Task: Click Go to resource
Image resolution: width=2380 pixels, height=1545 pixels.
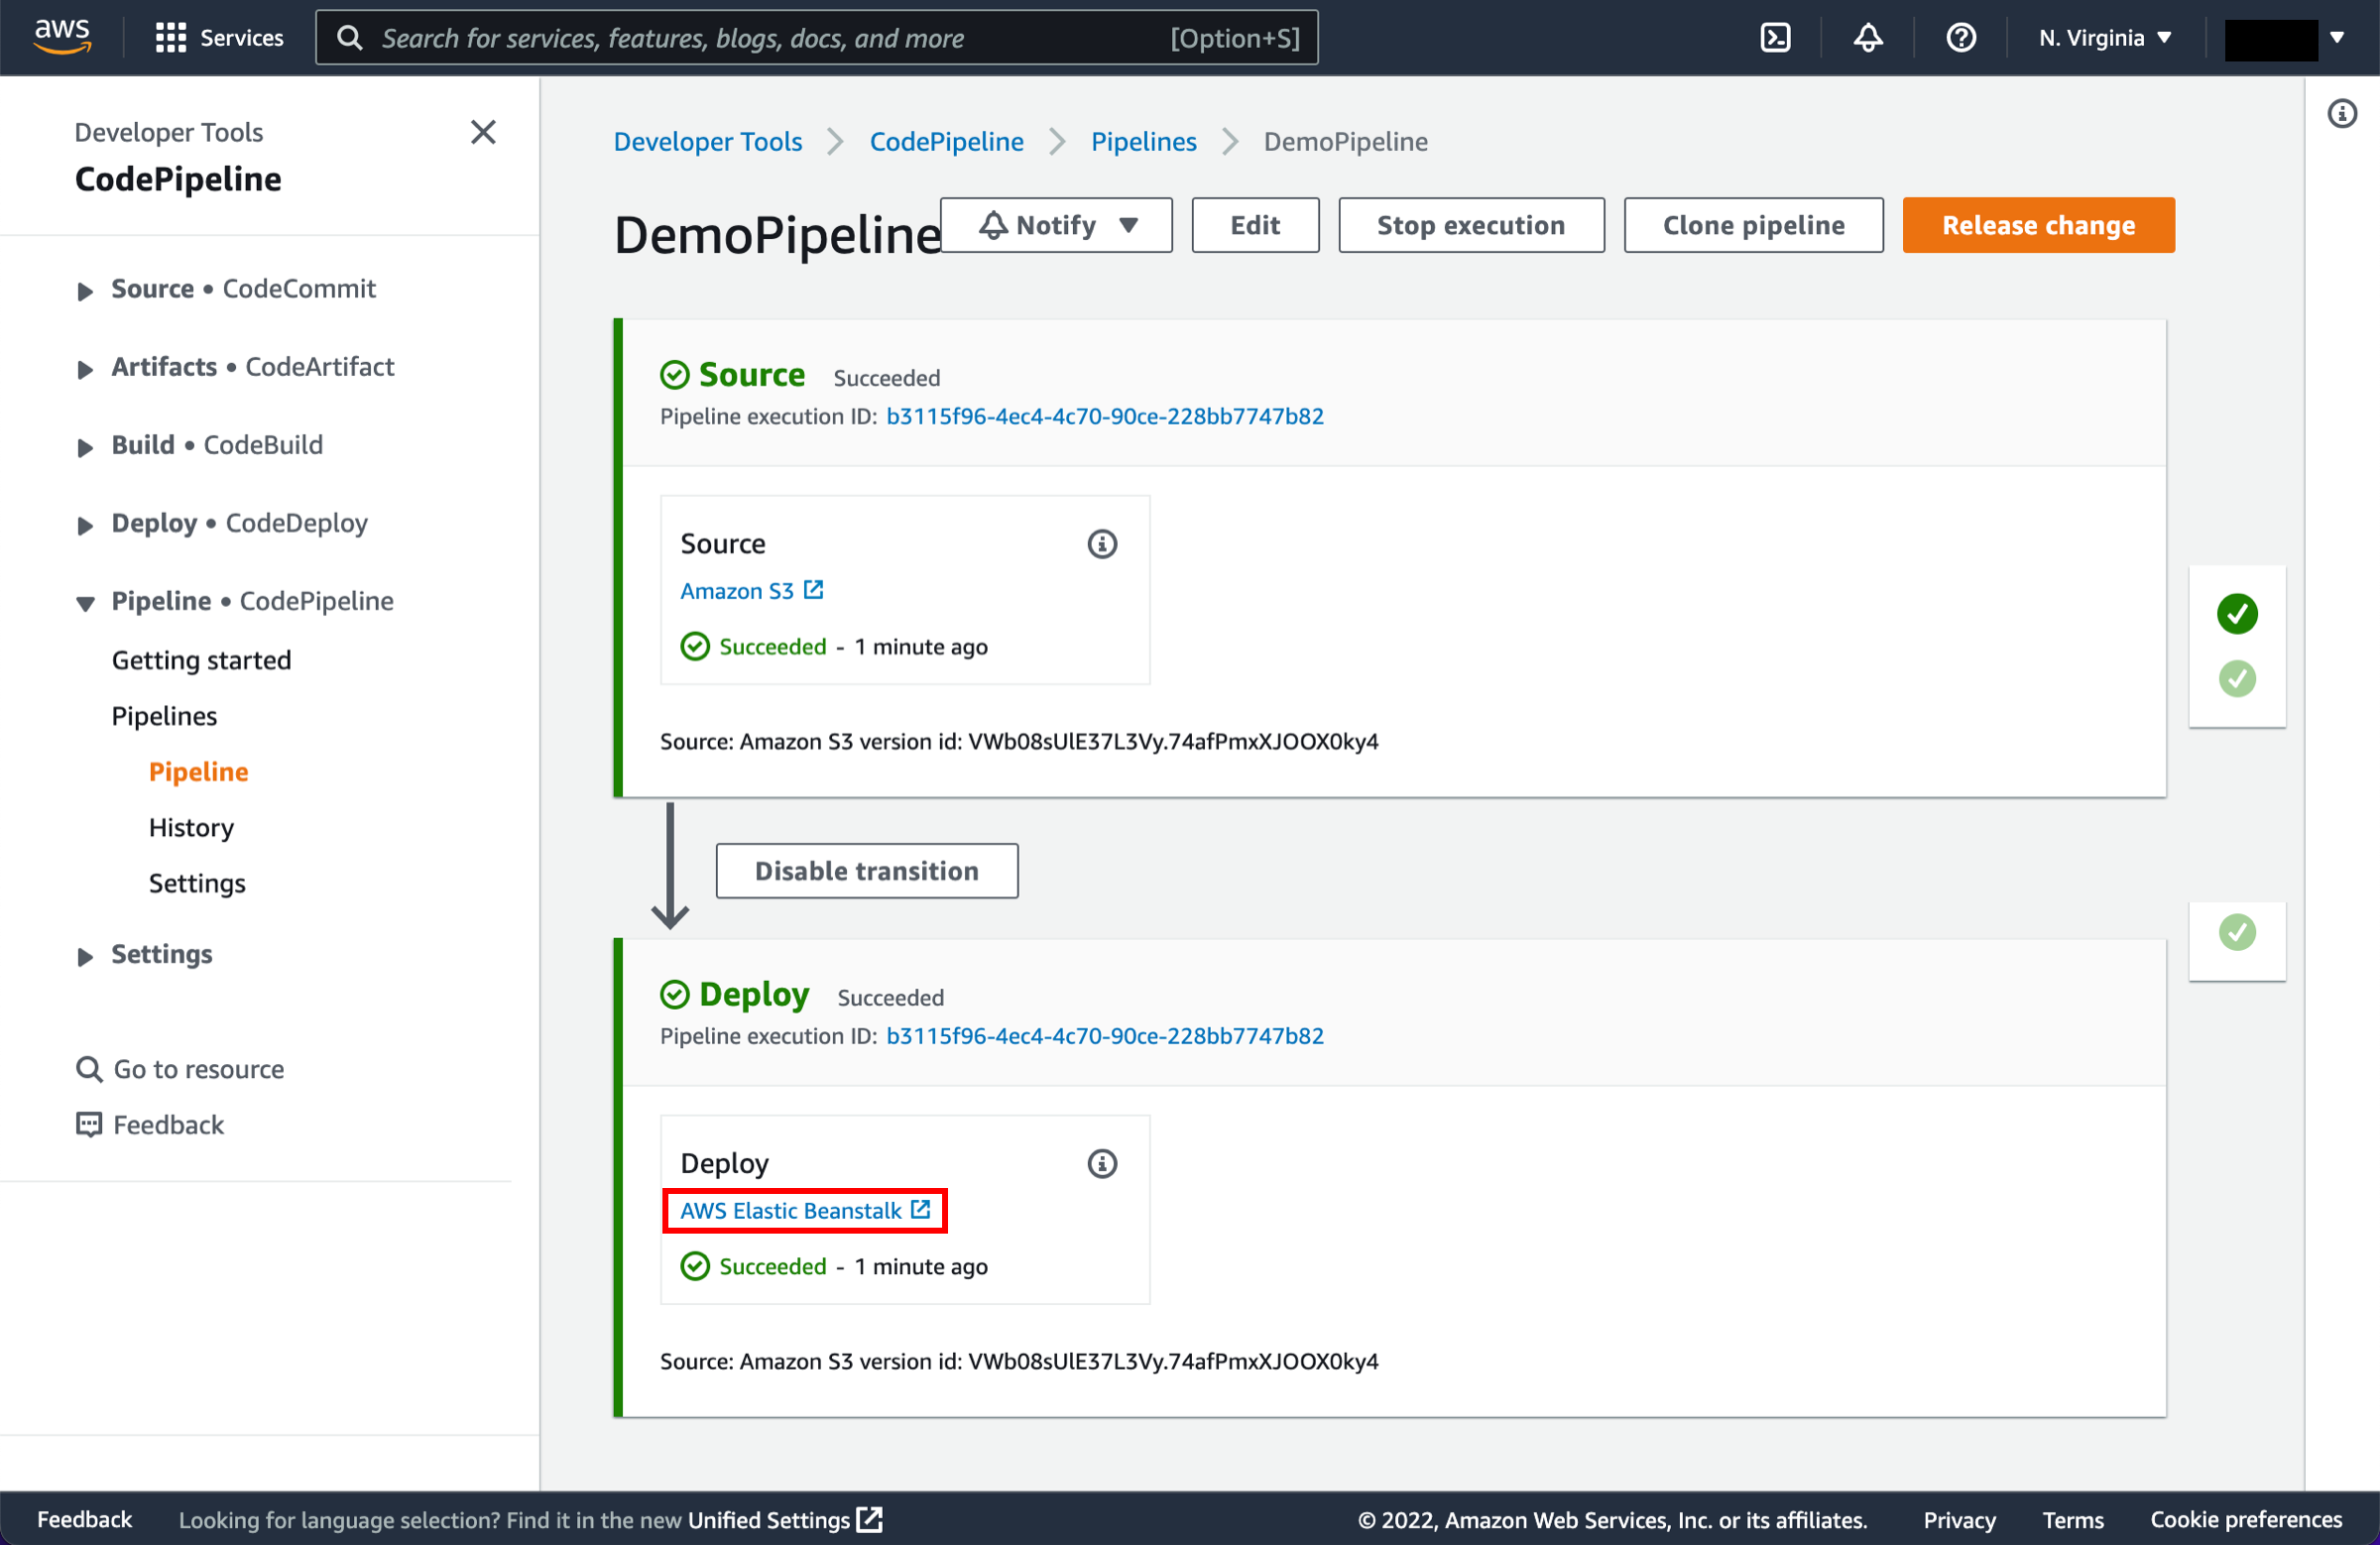Action: point(198,1069)
